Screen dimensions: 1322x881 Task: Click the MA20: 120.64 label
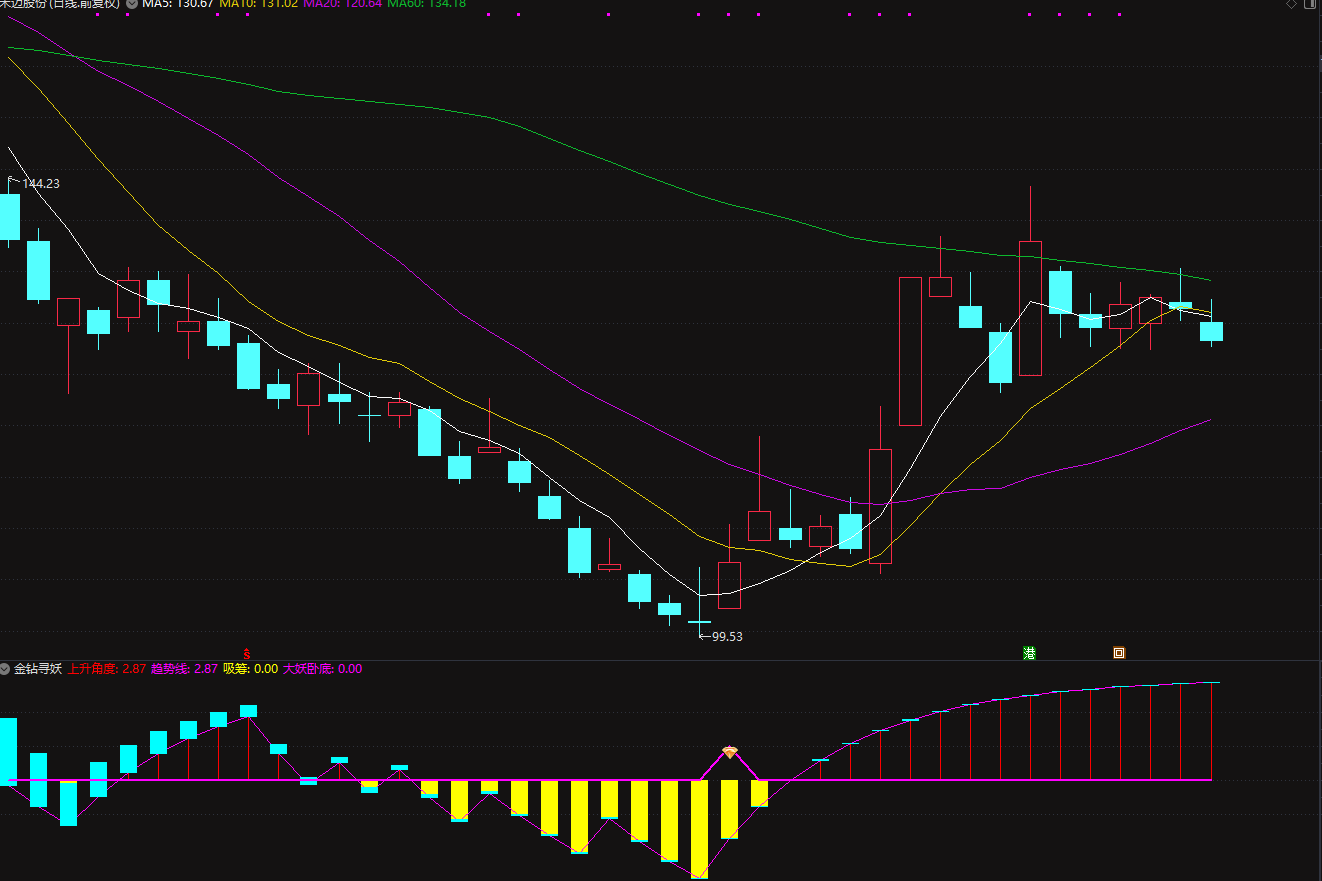342,4
